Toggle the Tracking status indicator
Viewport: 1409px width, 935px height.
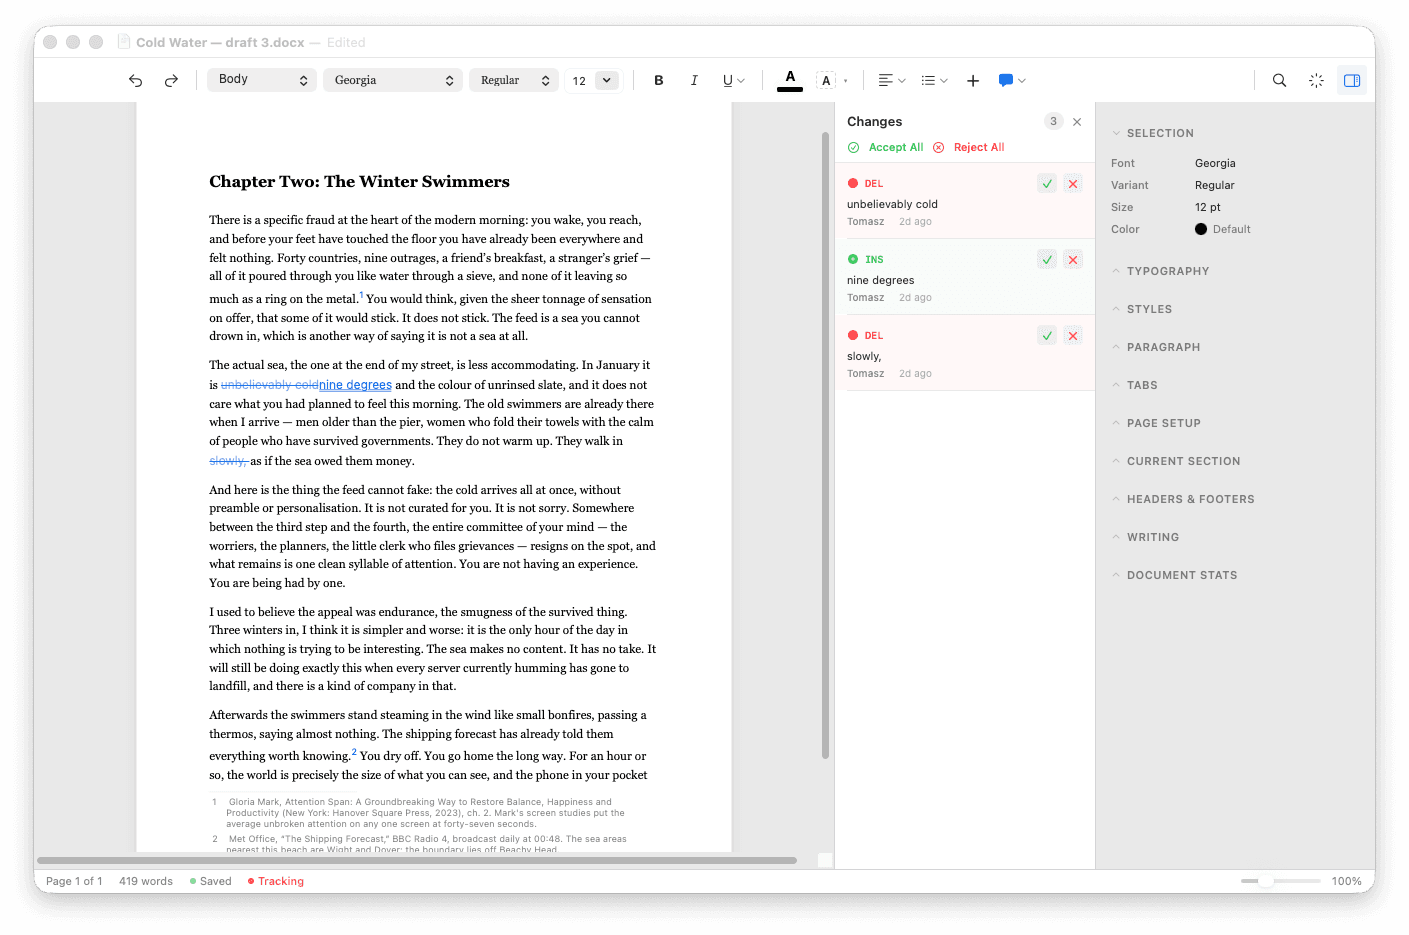276,881
